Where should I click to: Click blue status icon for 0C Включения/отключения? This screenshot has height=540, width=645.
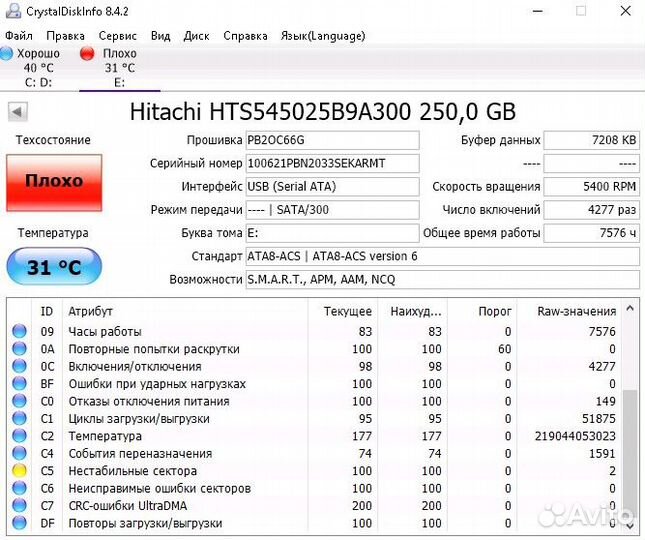(x=19, y=366)
